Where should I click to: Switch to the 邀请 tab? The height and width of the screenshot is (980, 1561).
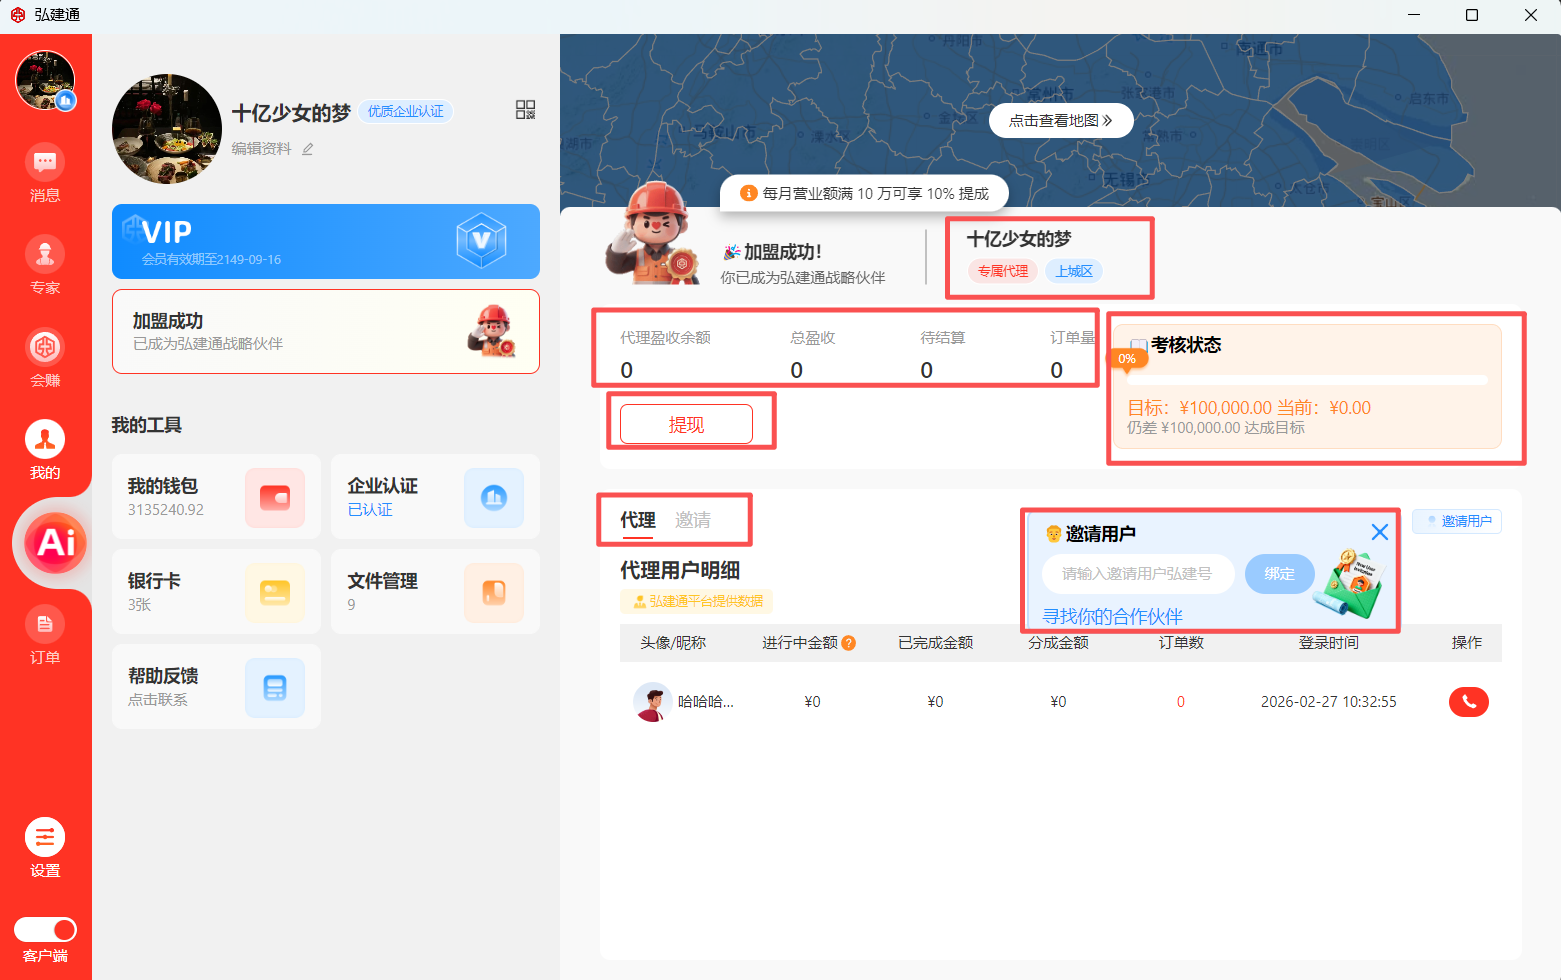693,520
